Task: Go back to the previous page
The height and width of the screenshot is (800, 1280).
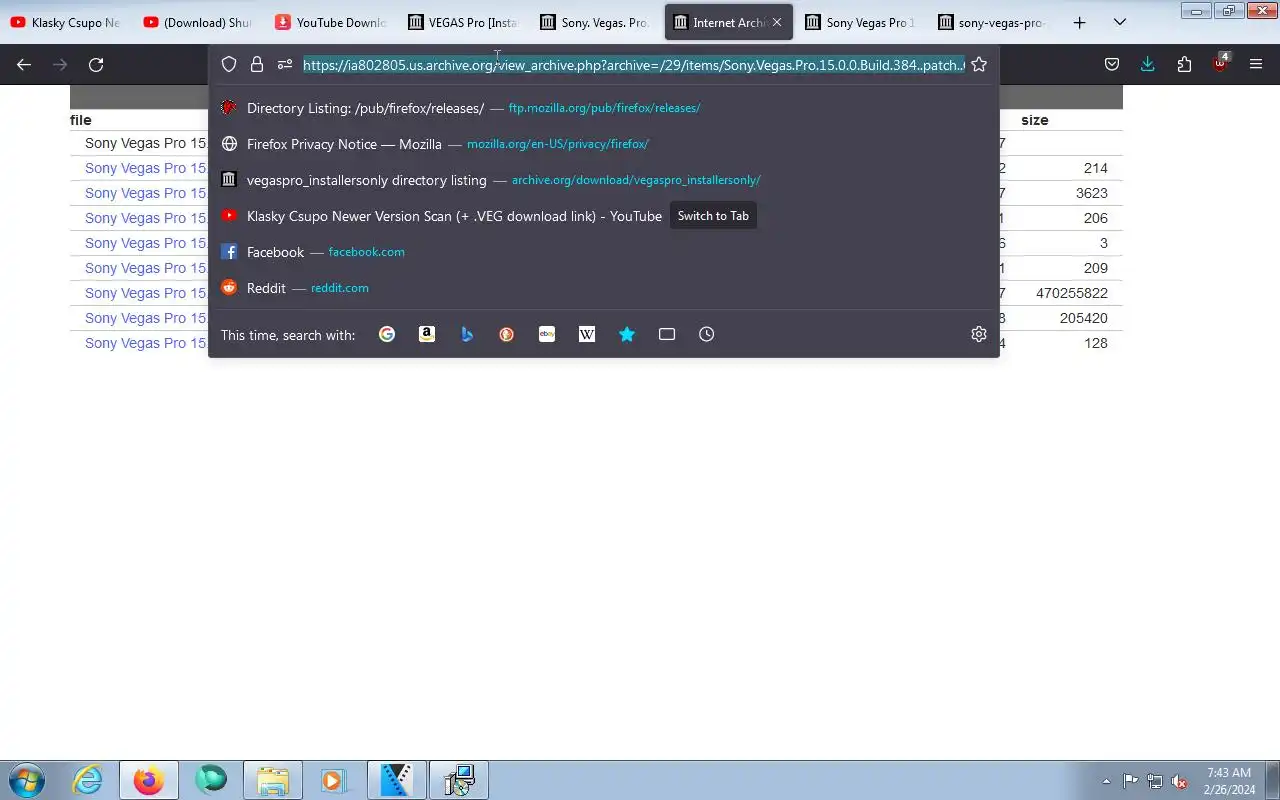Action: [24, 64]
